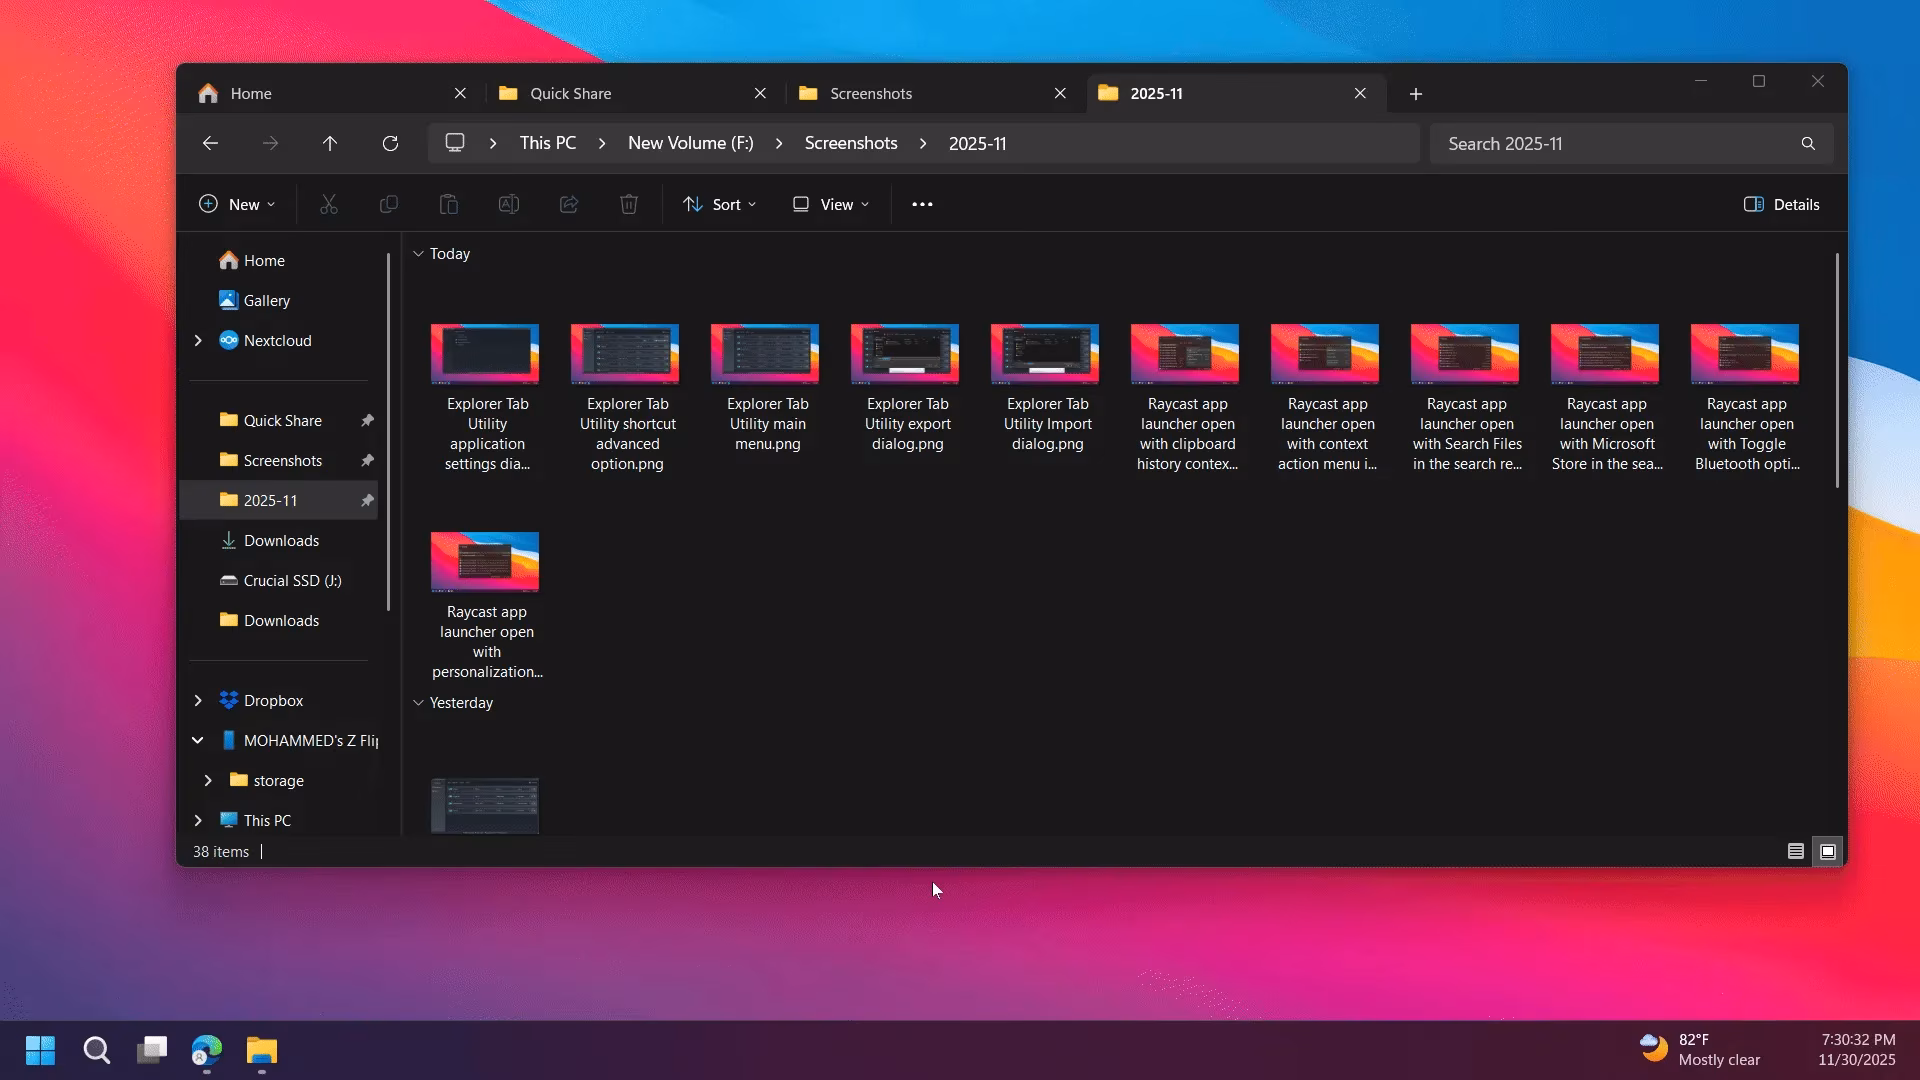Viewport: 1920px width, 1080px height.
Task: Click the Share toolbar icon
Action: (x=569, y=204)
